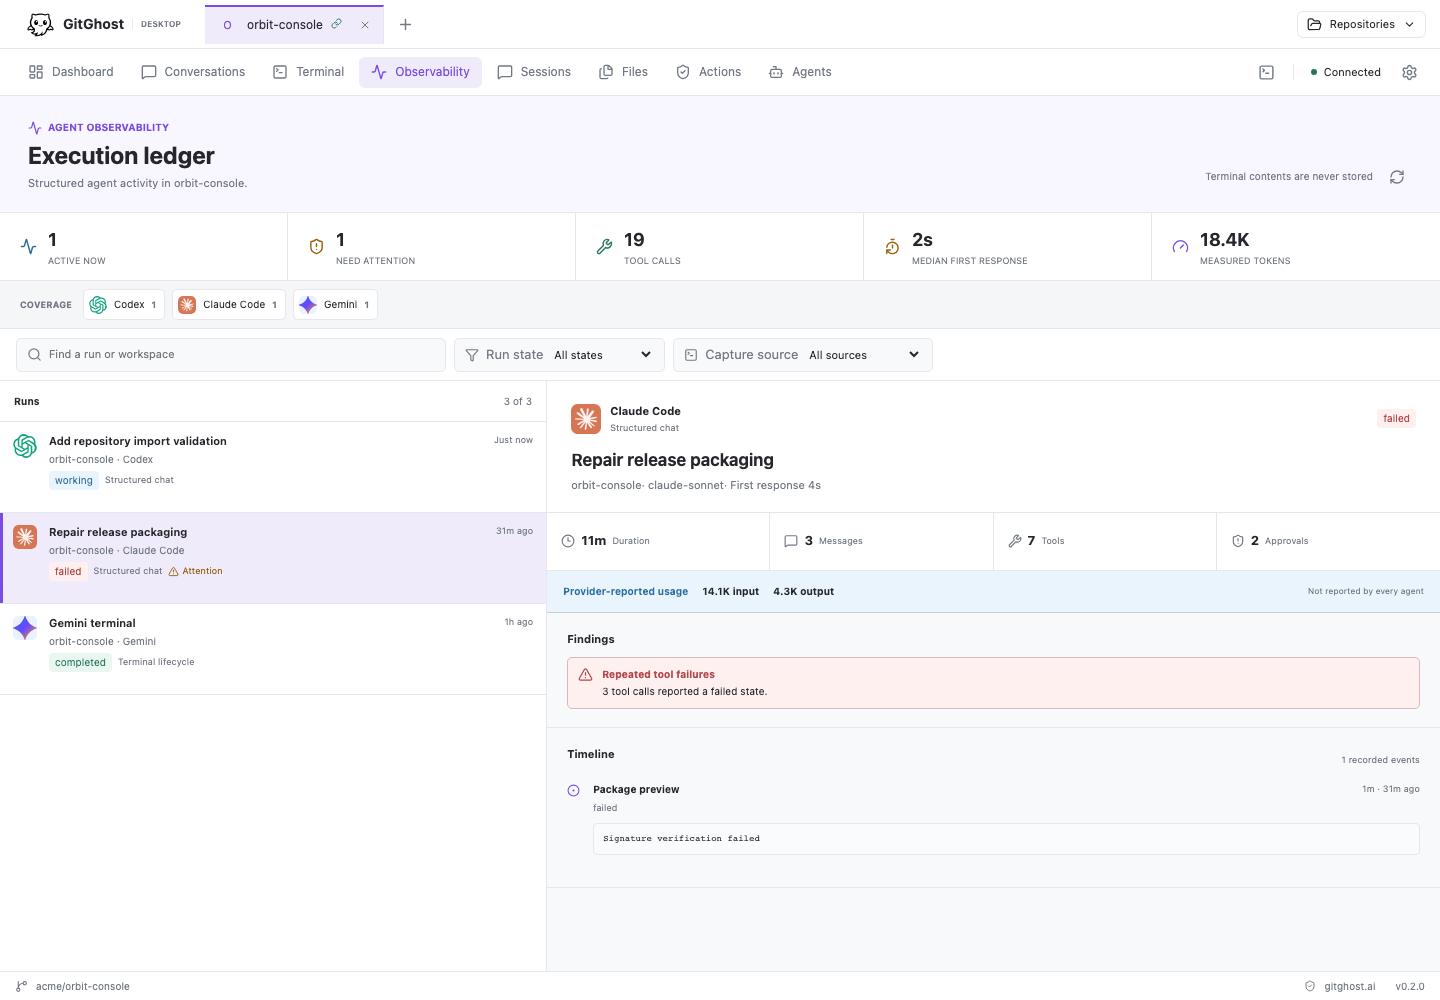
Task: Click the Tool Calls wrench icon
Action: pyautogui.click(x=604, y=247)
